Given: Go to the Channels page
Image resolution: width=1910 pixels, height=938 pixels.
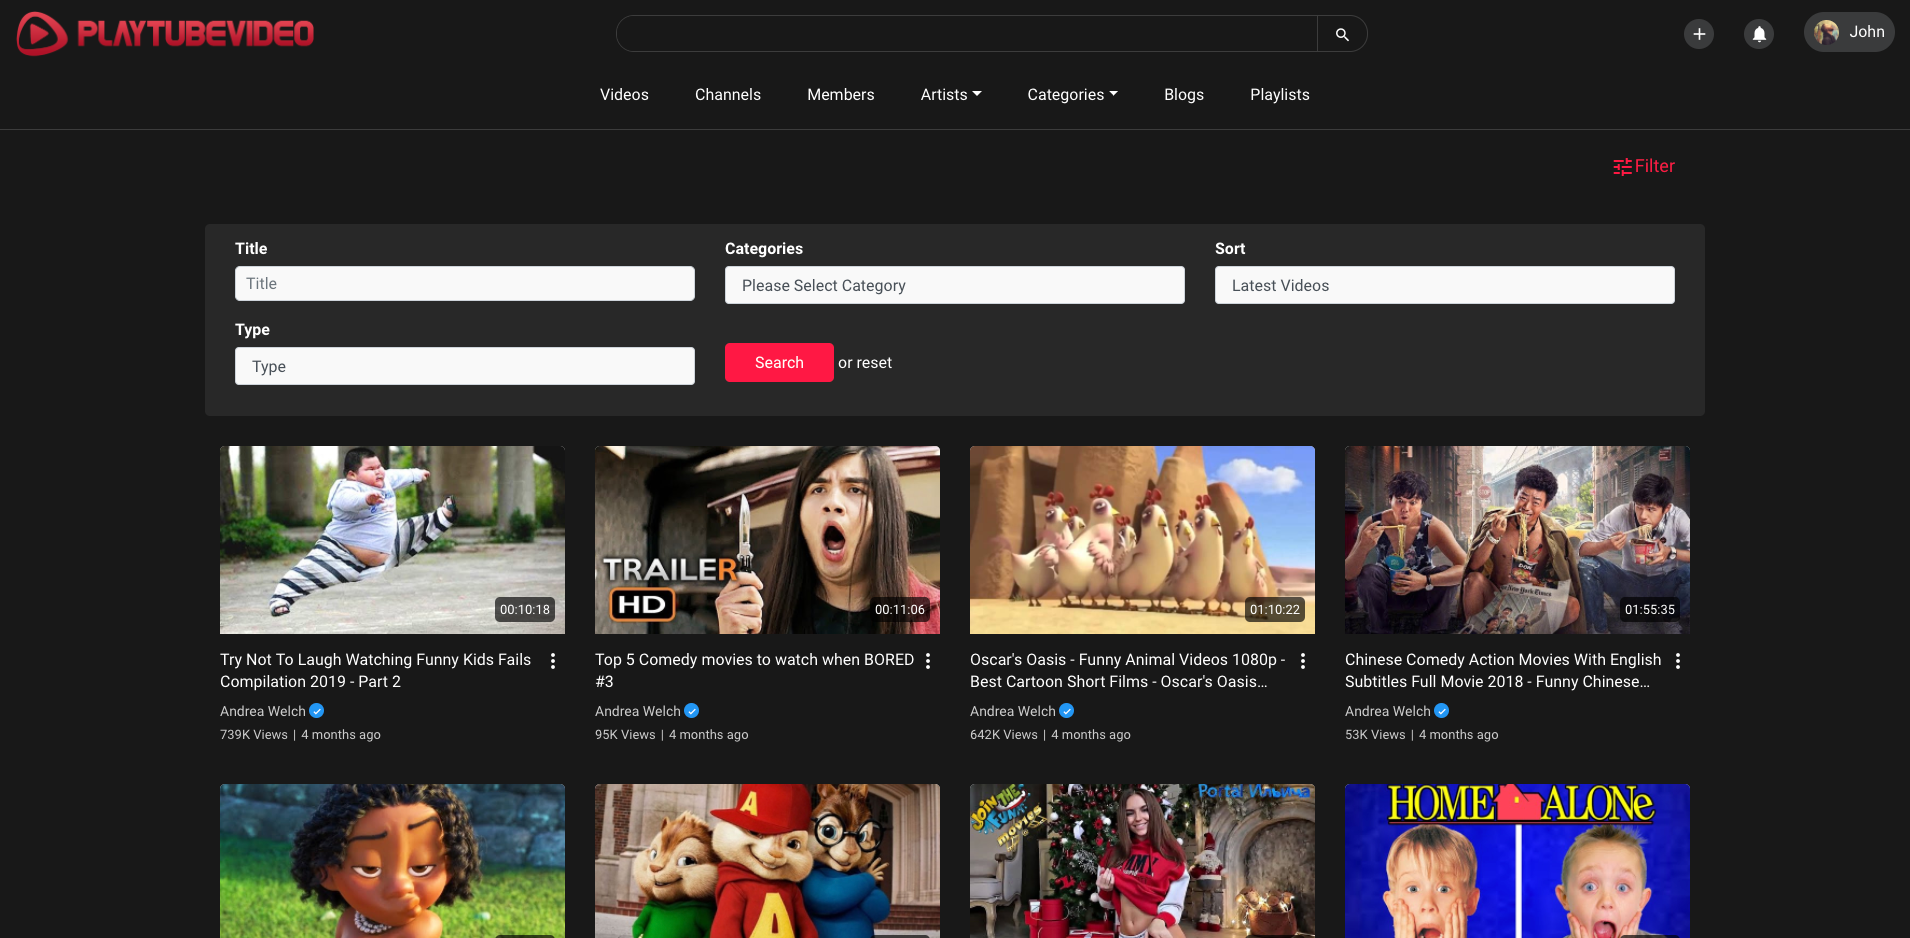Looking at the screenshot, I should [x=728, y=94].
